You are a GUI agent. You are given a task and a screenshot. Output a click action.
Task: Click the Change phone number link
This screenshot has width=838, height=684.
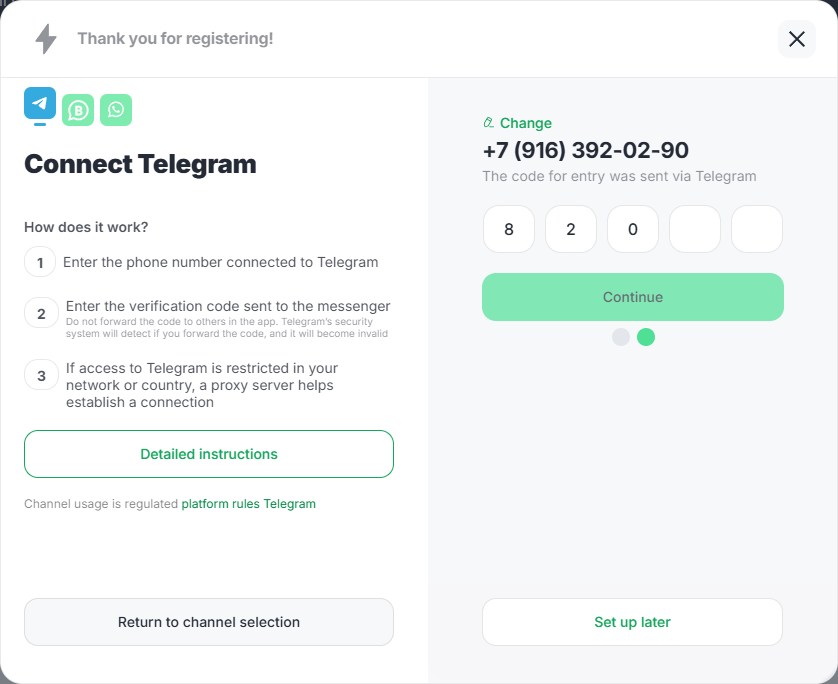click(525, 123)
